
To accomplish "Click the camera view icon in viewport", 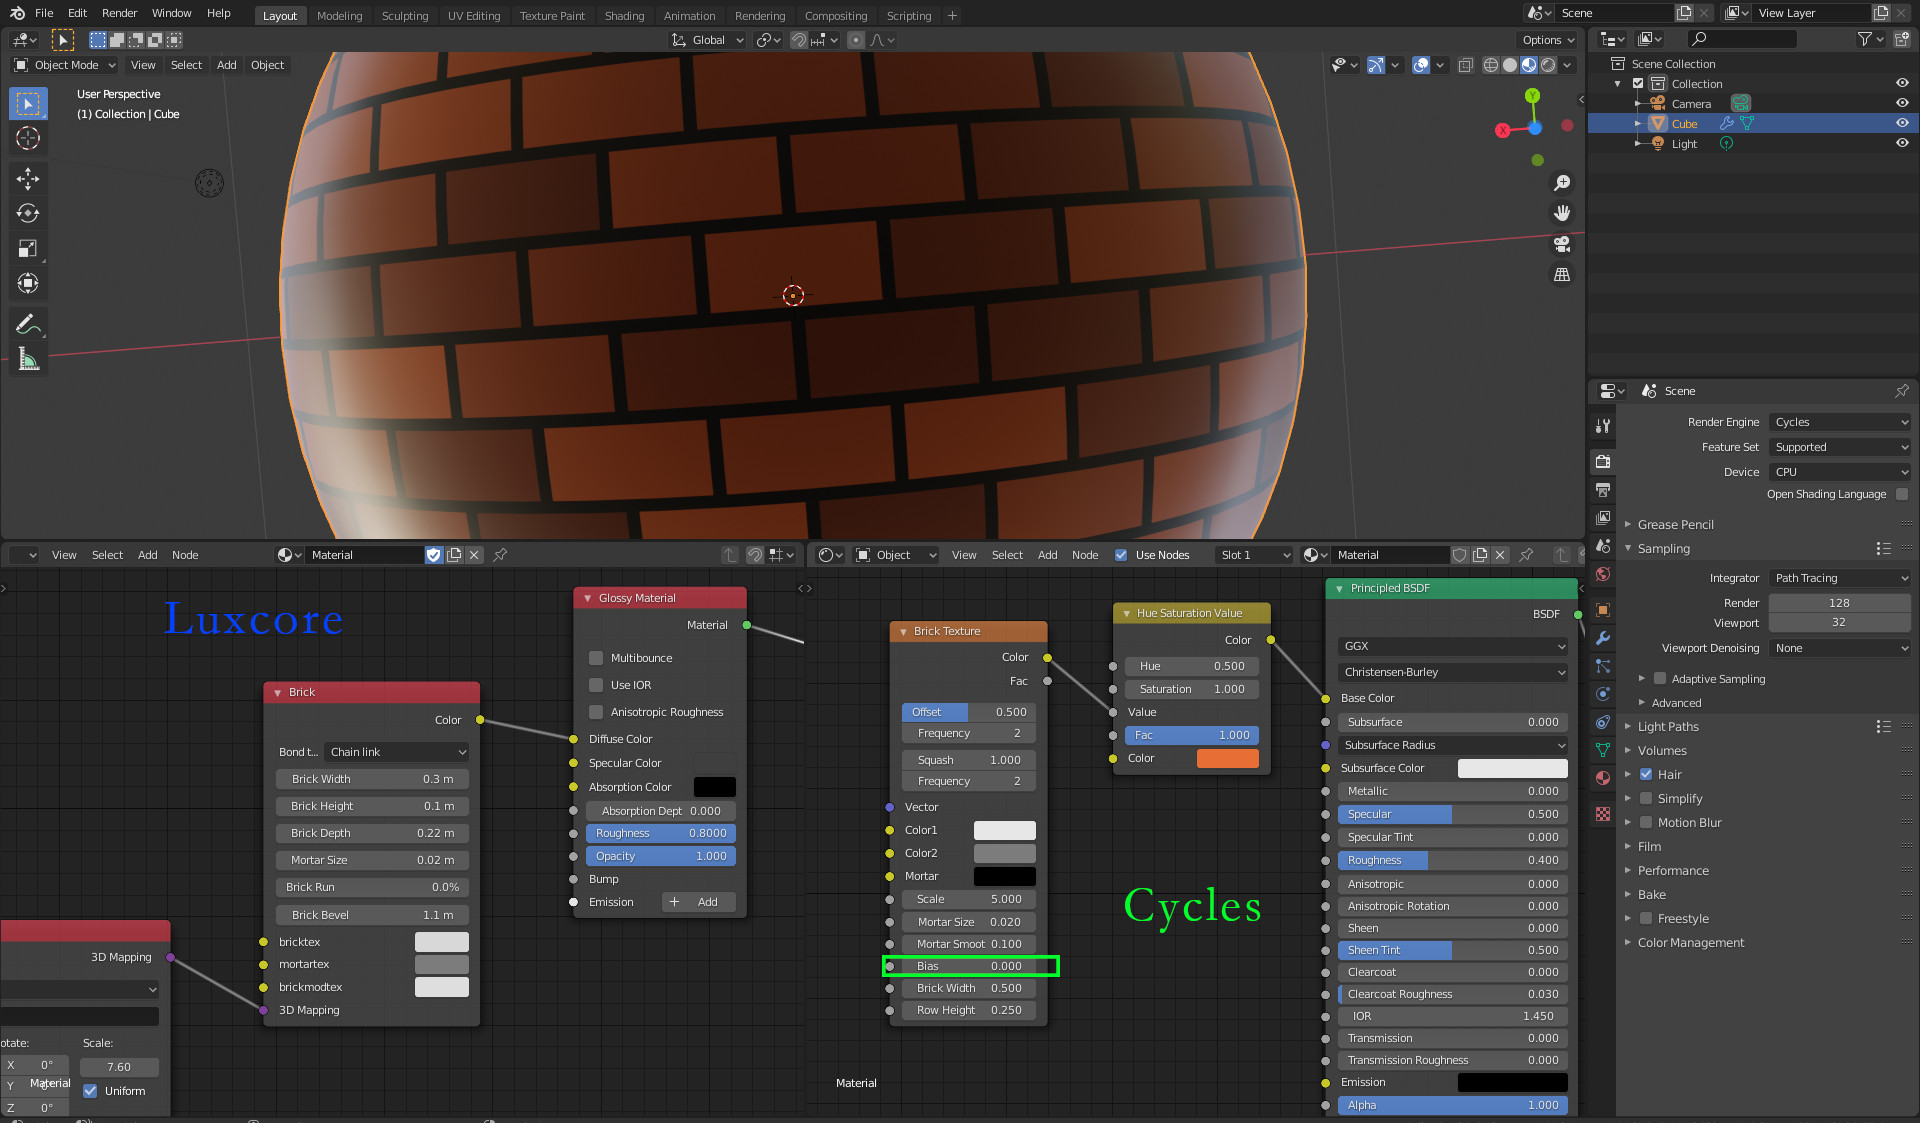I will 1561,244.
